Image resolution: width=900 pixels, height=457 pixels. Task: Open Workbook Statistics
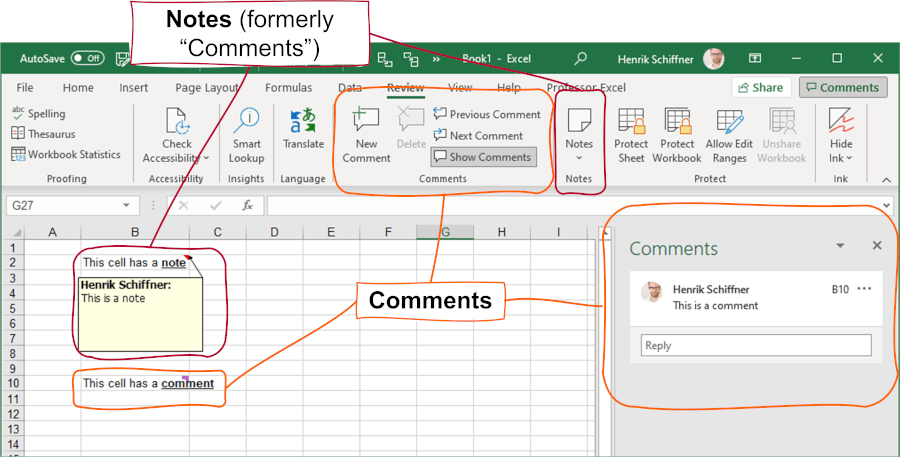point(66,154)
